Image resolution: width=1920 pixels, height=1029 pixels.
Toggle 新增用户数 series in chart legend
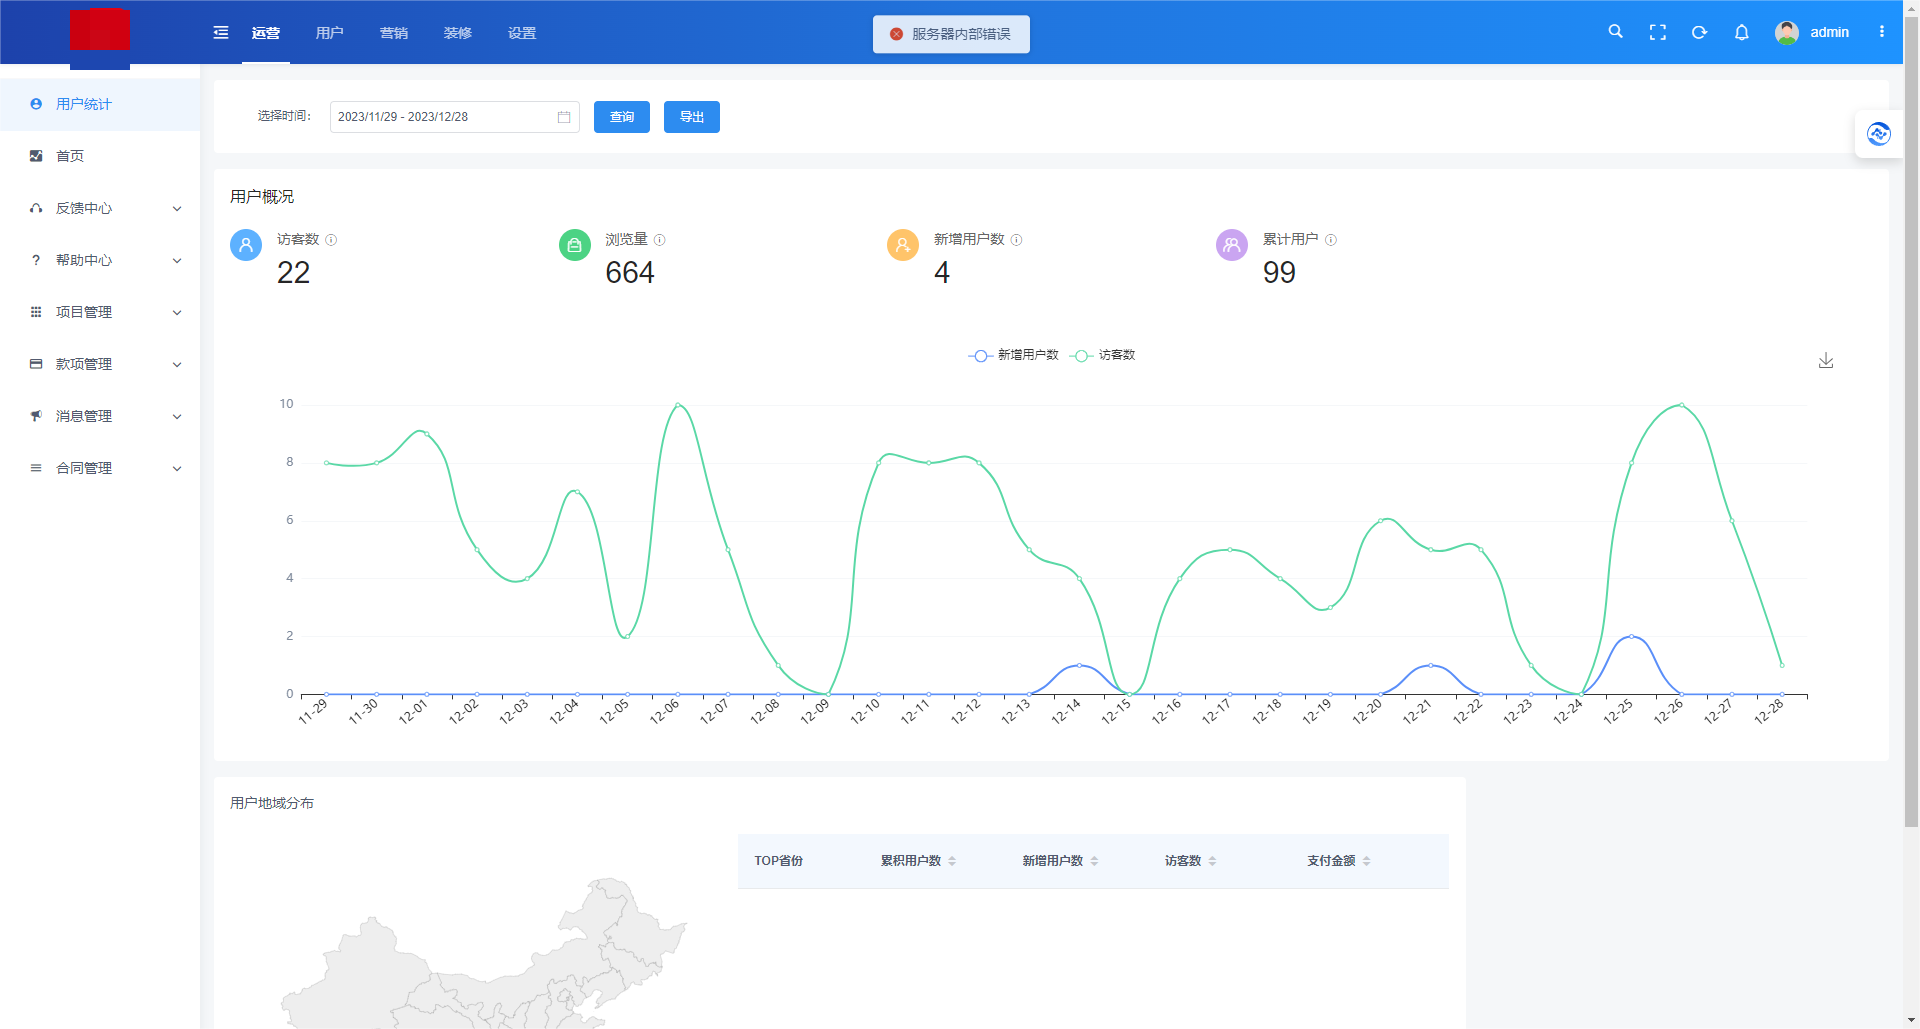tap(1013, 355)
